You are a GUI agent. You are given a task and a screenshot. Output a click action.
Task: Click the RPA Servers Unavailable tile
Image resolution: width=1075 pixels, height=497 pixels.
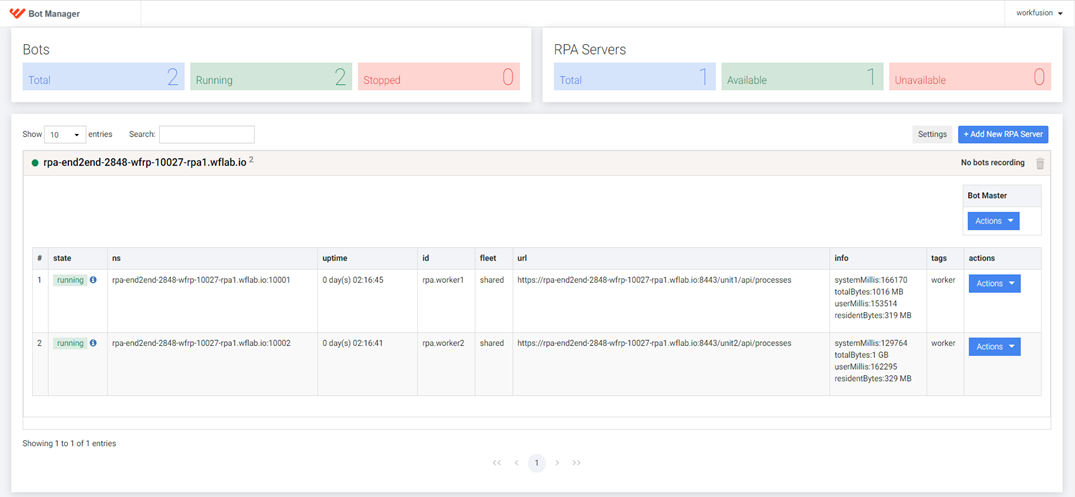coord(970,77)
